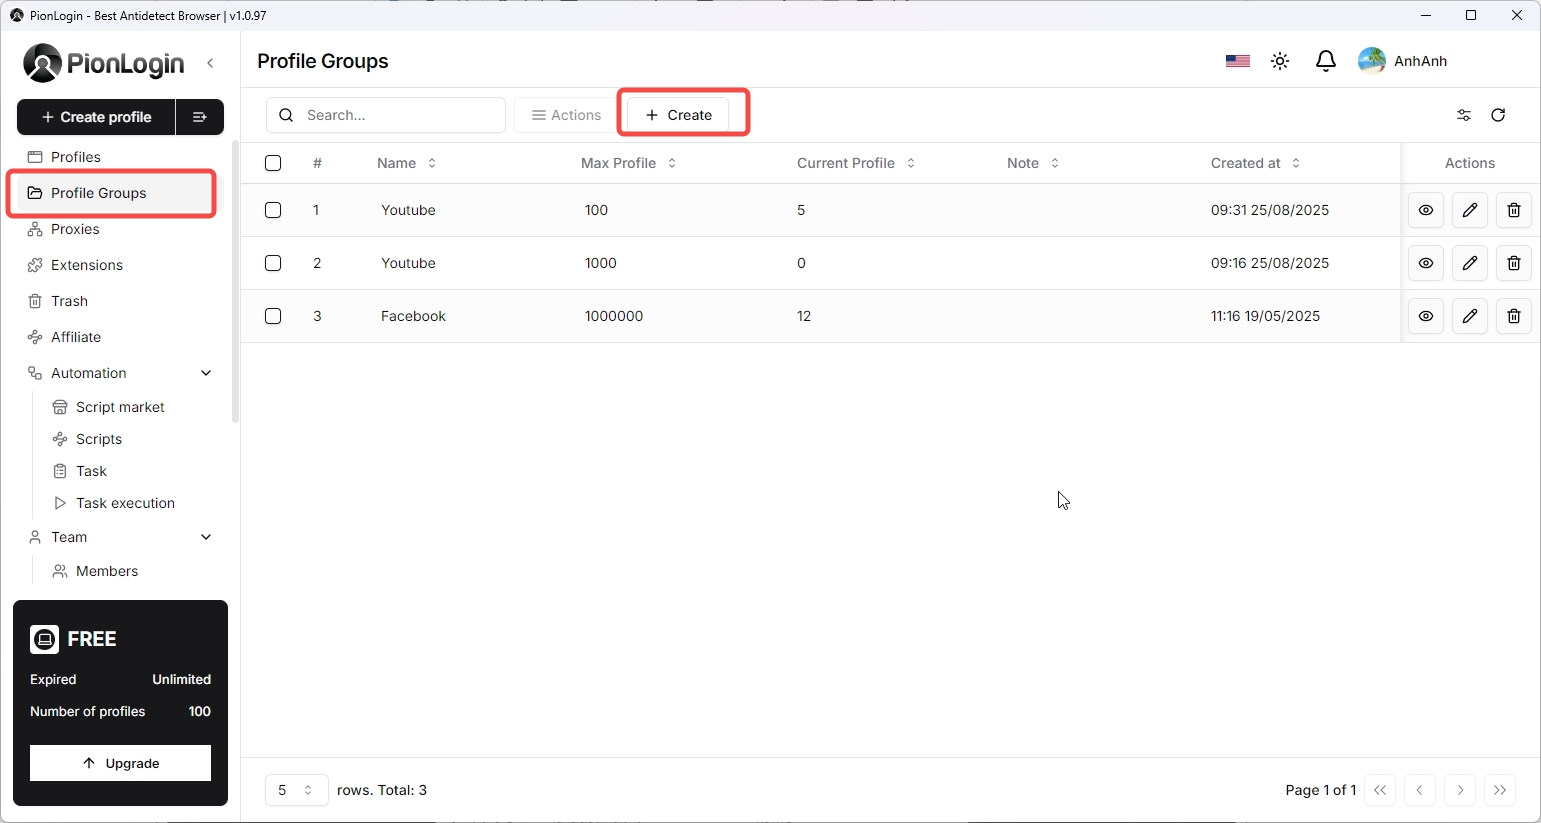Click the notification bell icon
This screenshot has width=1541, height=823.
[1325, 61]
